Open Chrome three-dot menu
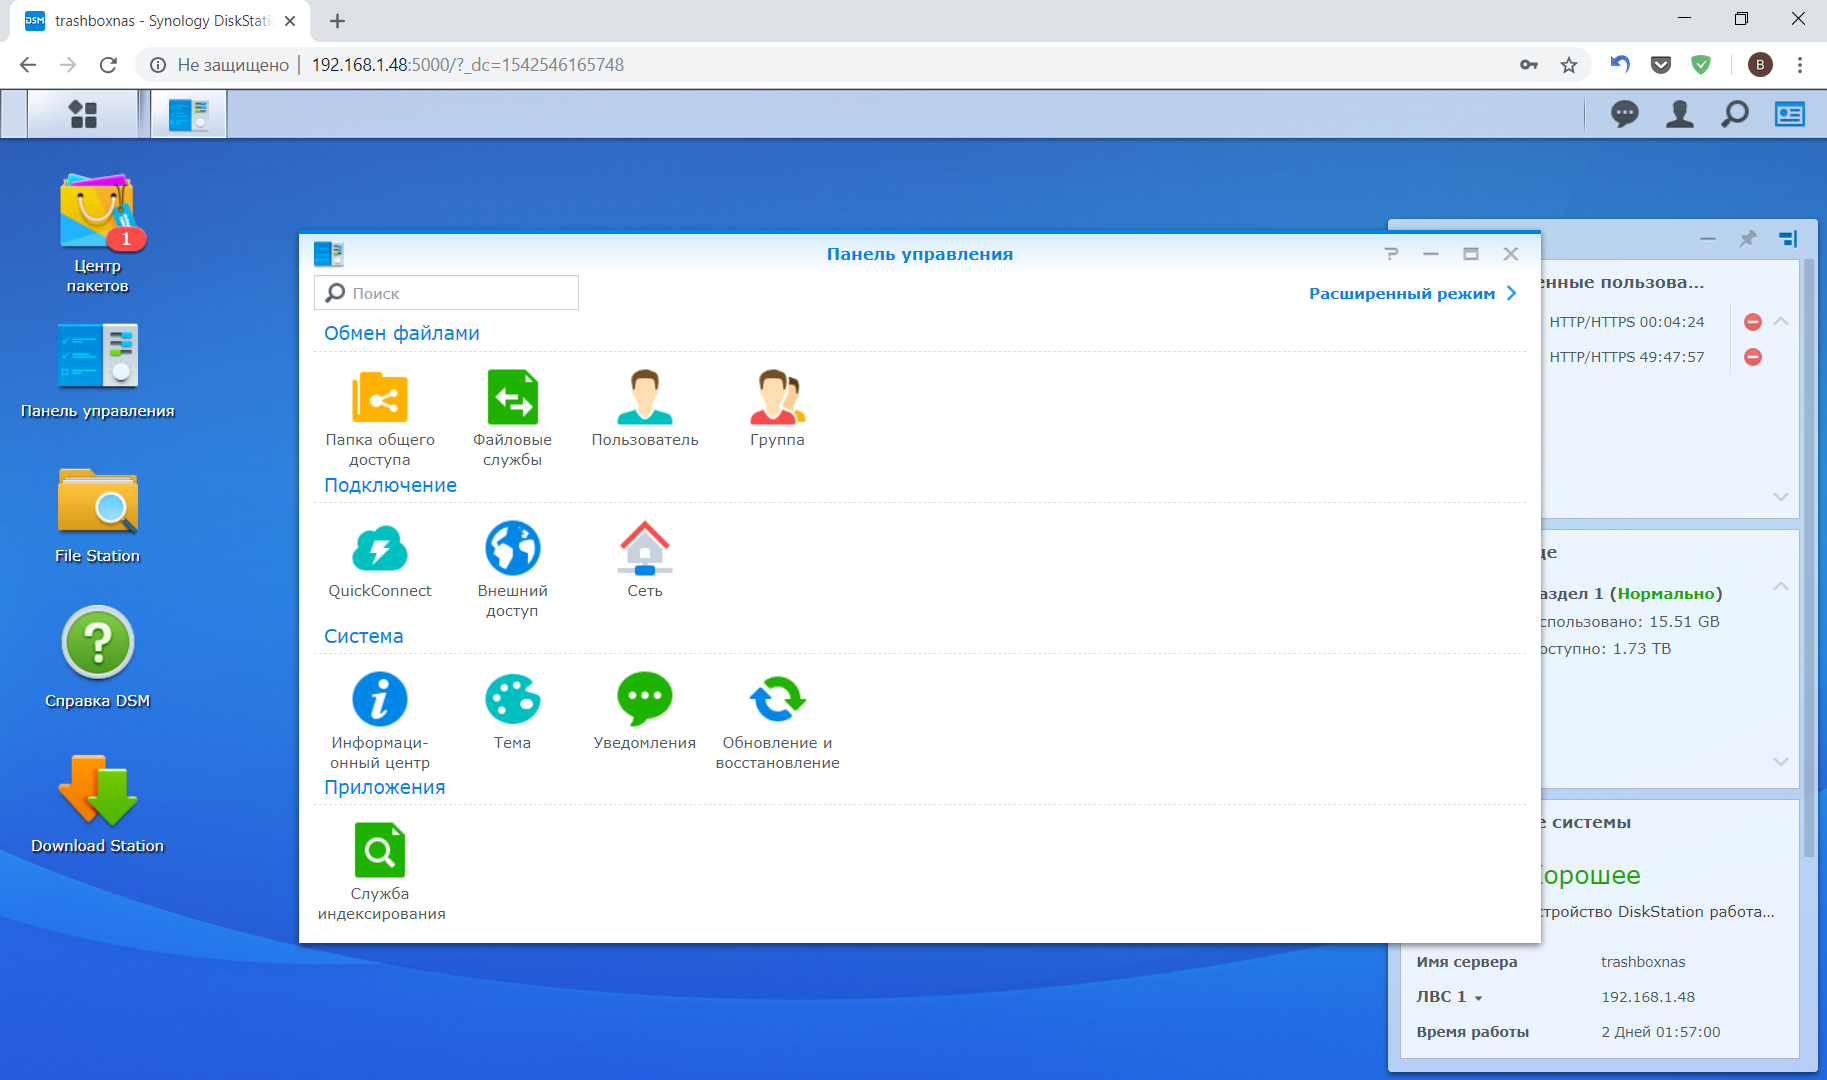 coord(1800,65)
